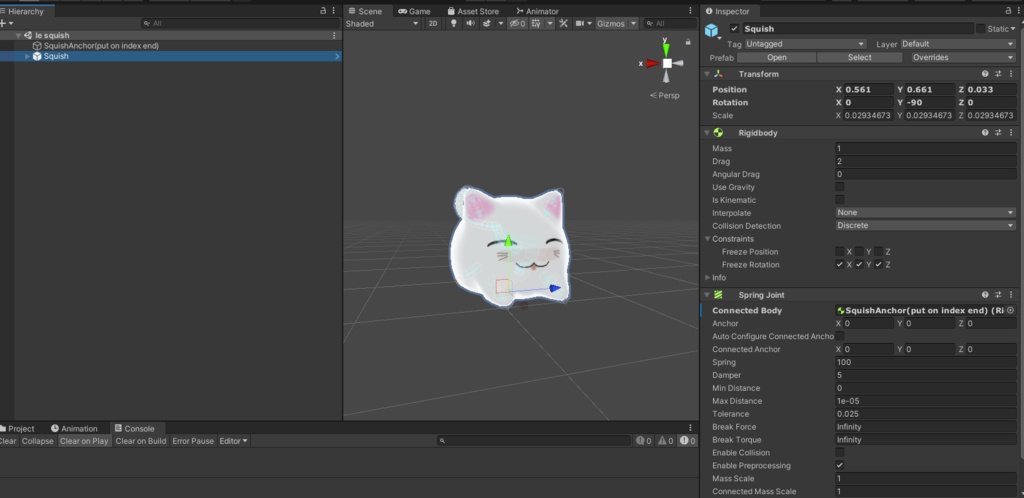
Task: Toggle grid visibility icon in Scene toolbar
Action: [536, 23]
